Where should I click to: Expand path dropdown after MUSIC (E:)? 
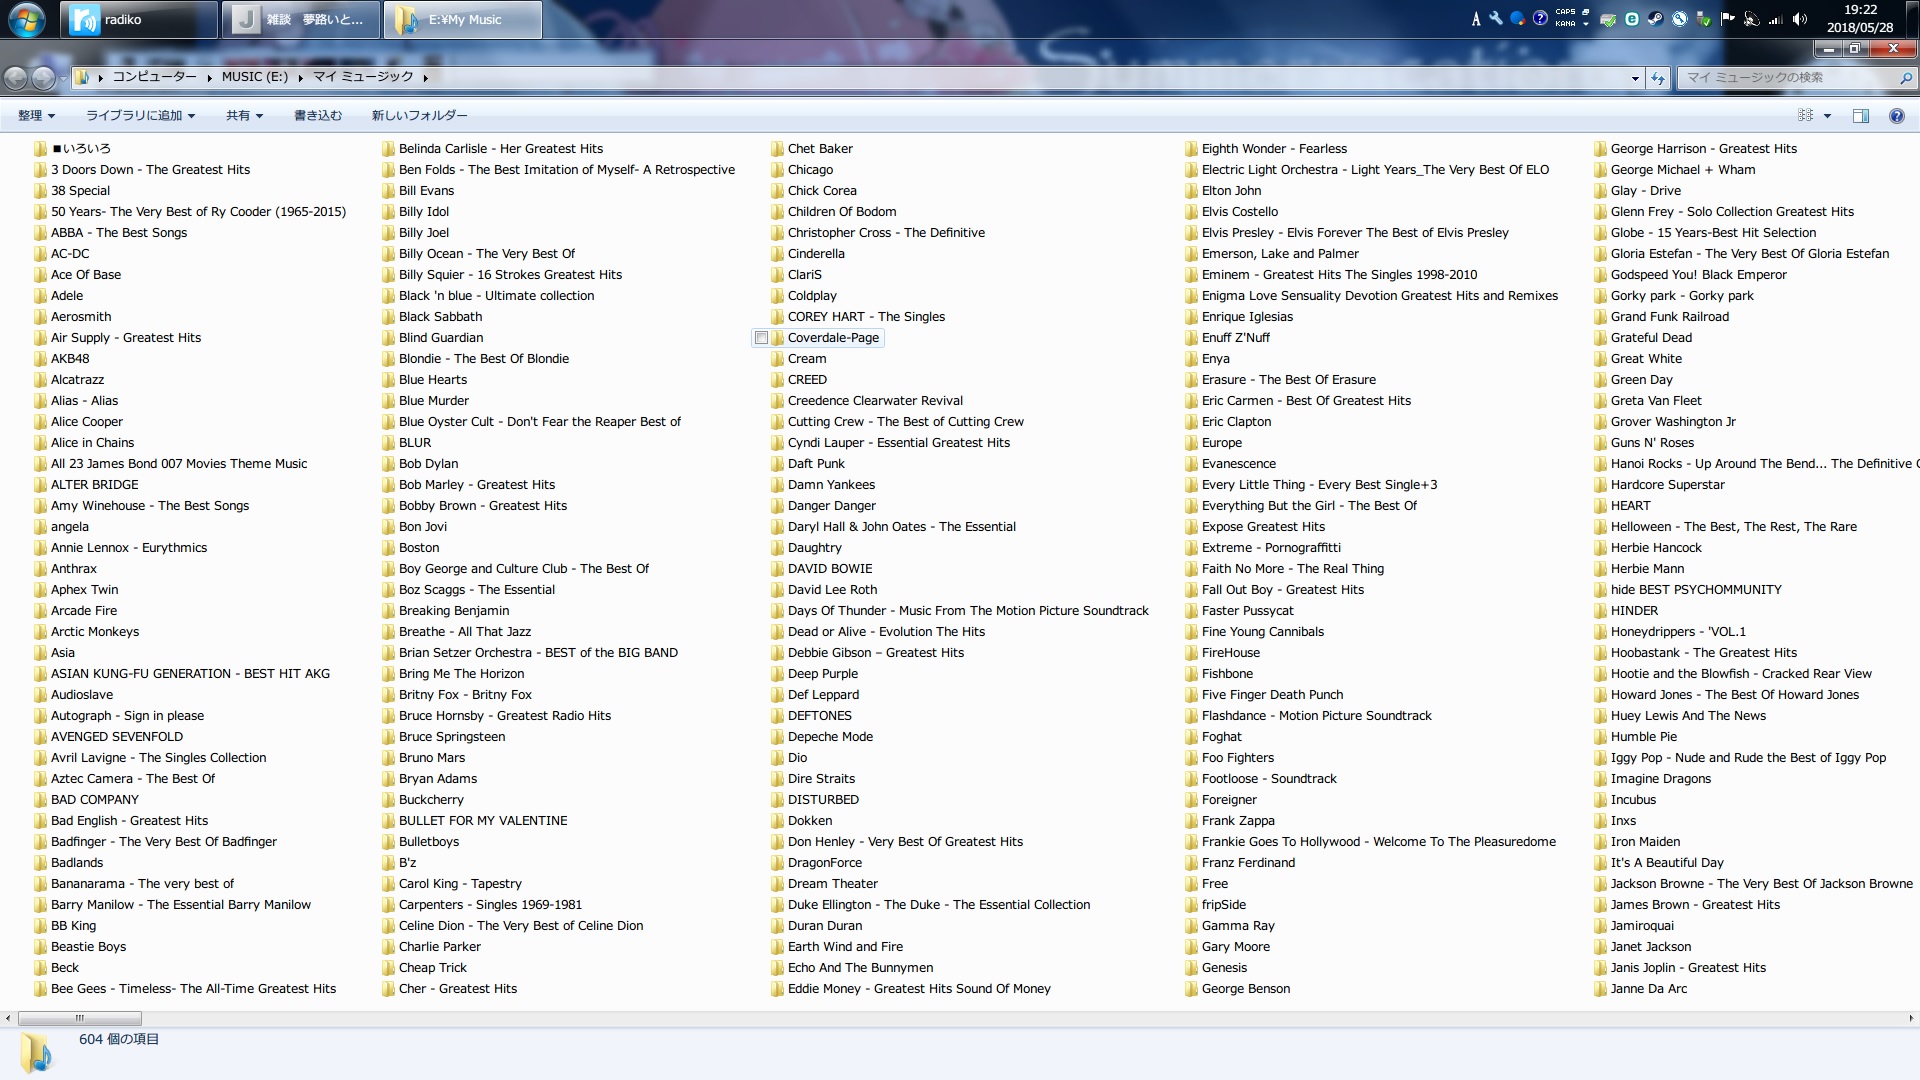click(x=300, y=77)
